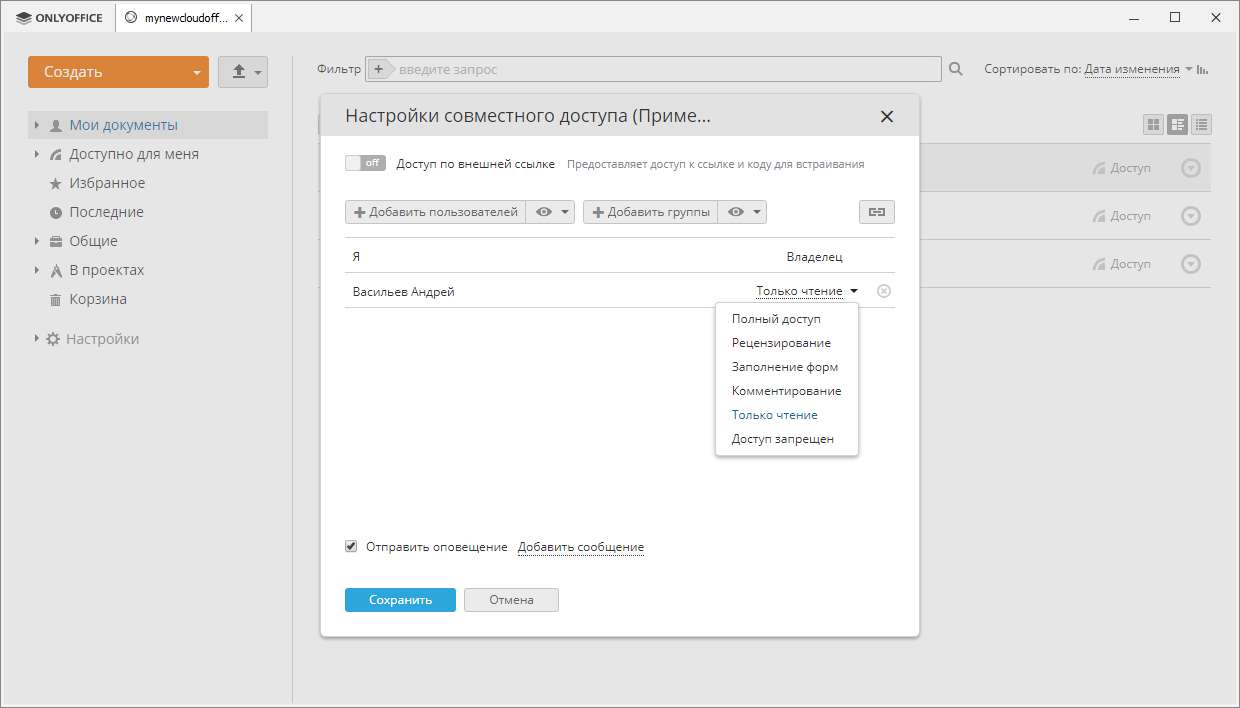
Task: Click Доступ link in first file row
Action: pos(1121,168)
